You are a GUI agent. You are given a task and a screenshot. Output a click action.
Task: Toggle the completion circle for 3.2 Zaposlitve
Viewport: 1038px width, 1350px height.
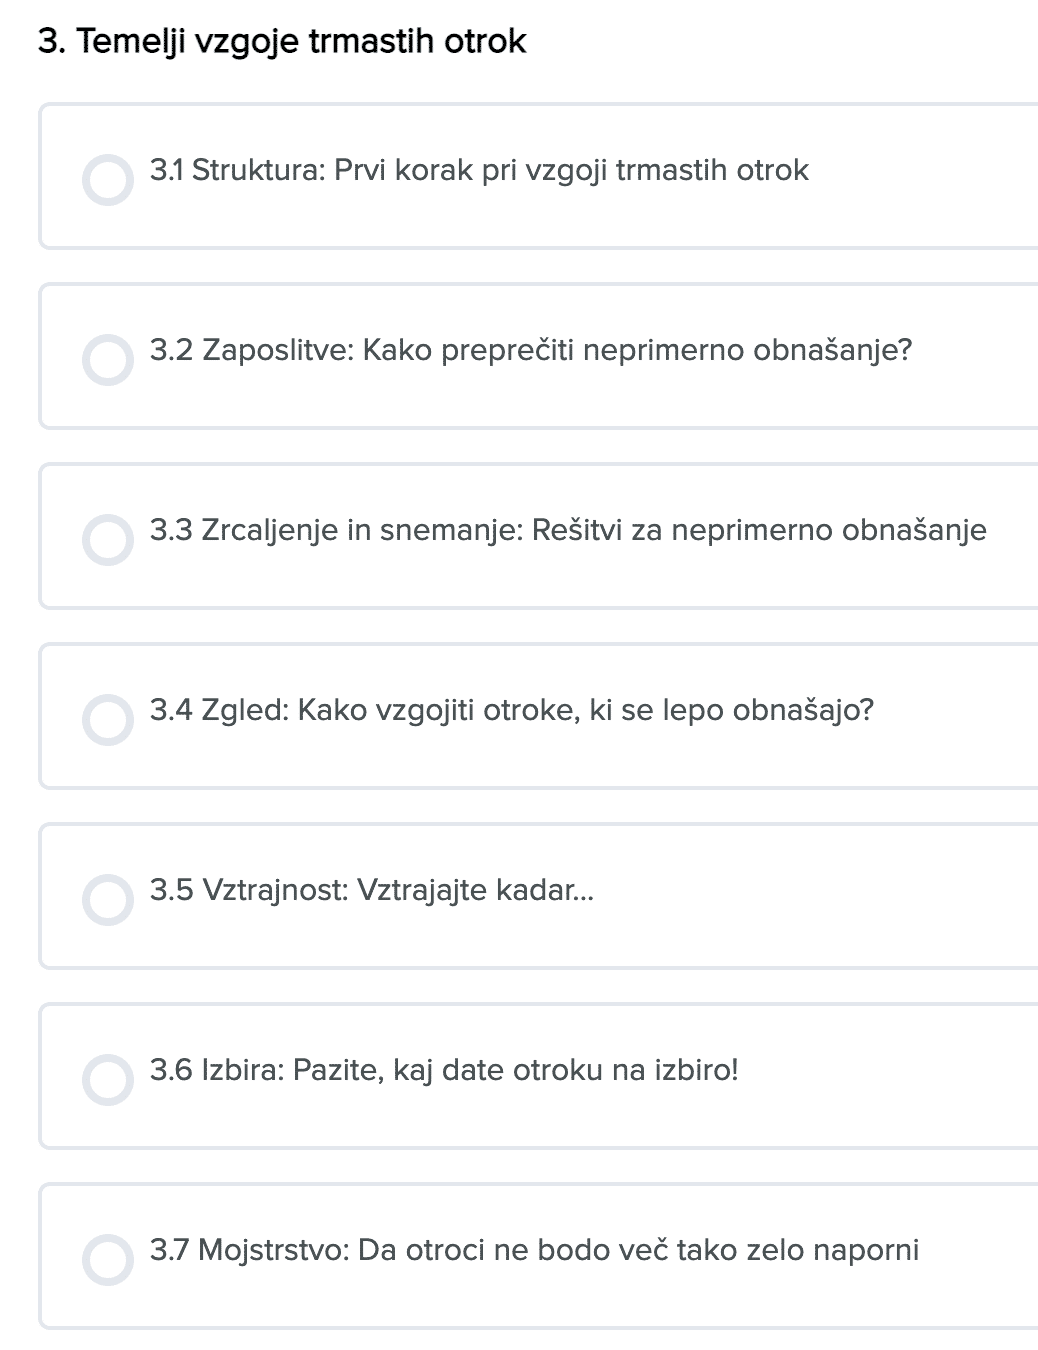[108, 360]
